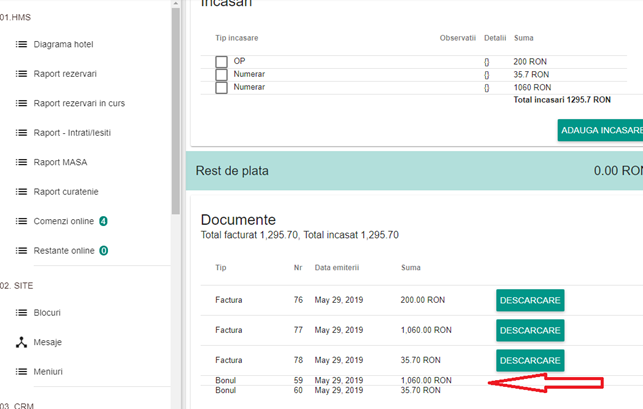
Task: Open Comenzi online
Action: tap(64, 221)
